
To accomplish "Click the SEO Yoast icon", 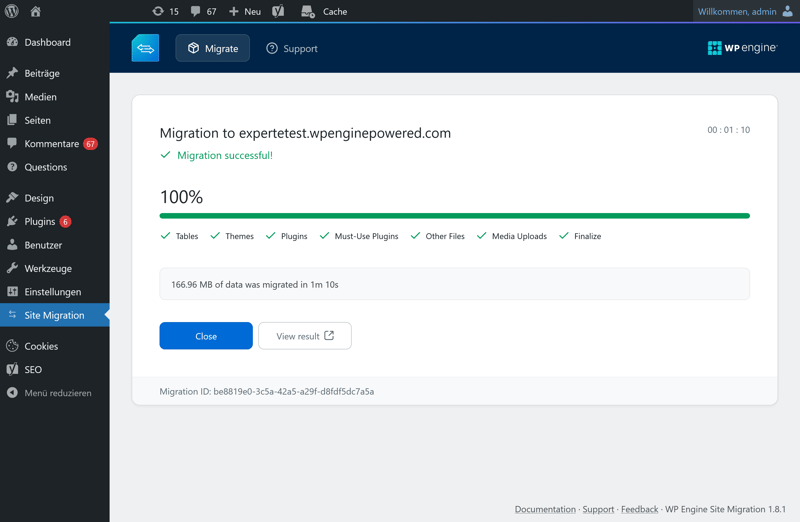I will pyautogui.click(x=12, y=369).
